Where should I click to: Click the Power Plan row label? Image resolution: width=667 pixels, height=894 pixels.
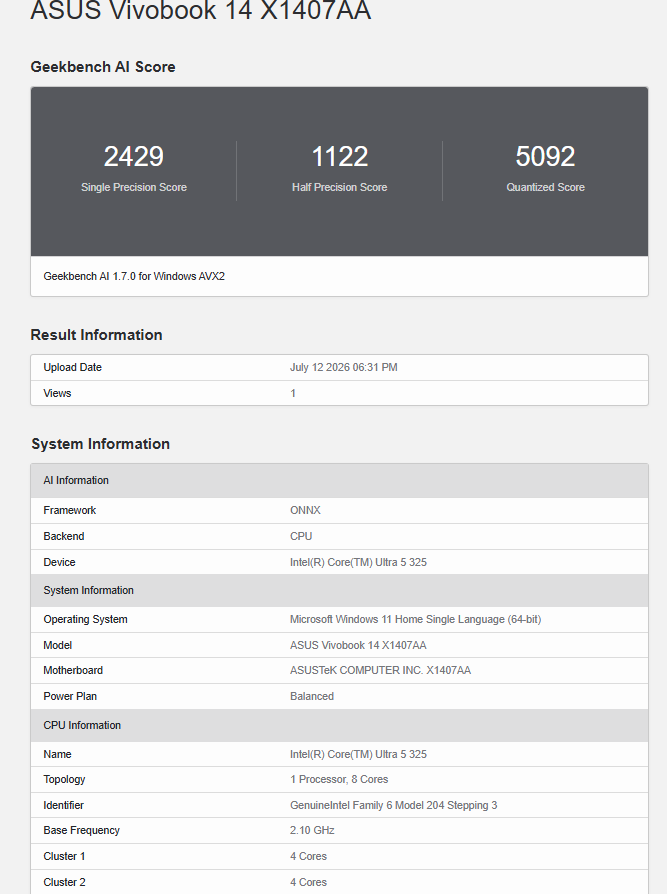tap(70, 696)
